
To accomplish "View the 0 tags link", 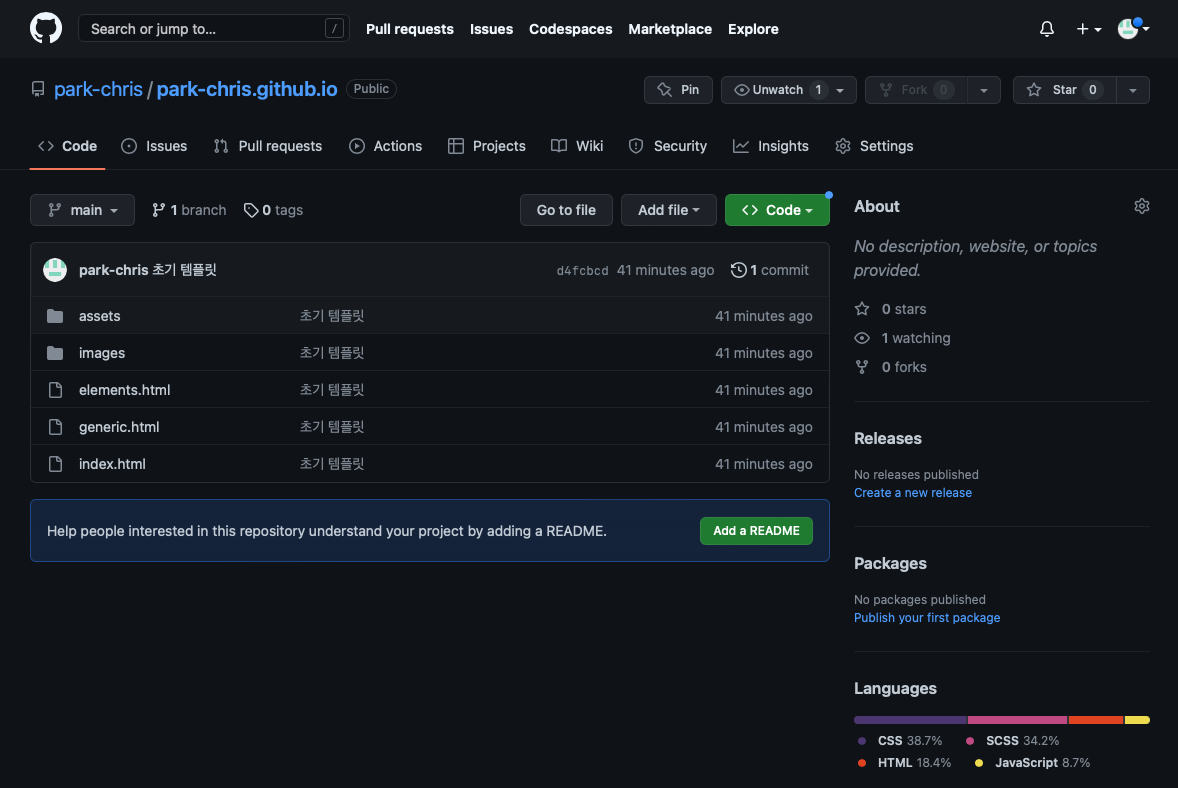I will click(273, 210).
